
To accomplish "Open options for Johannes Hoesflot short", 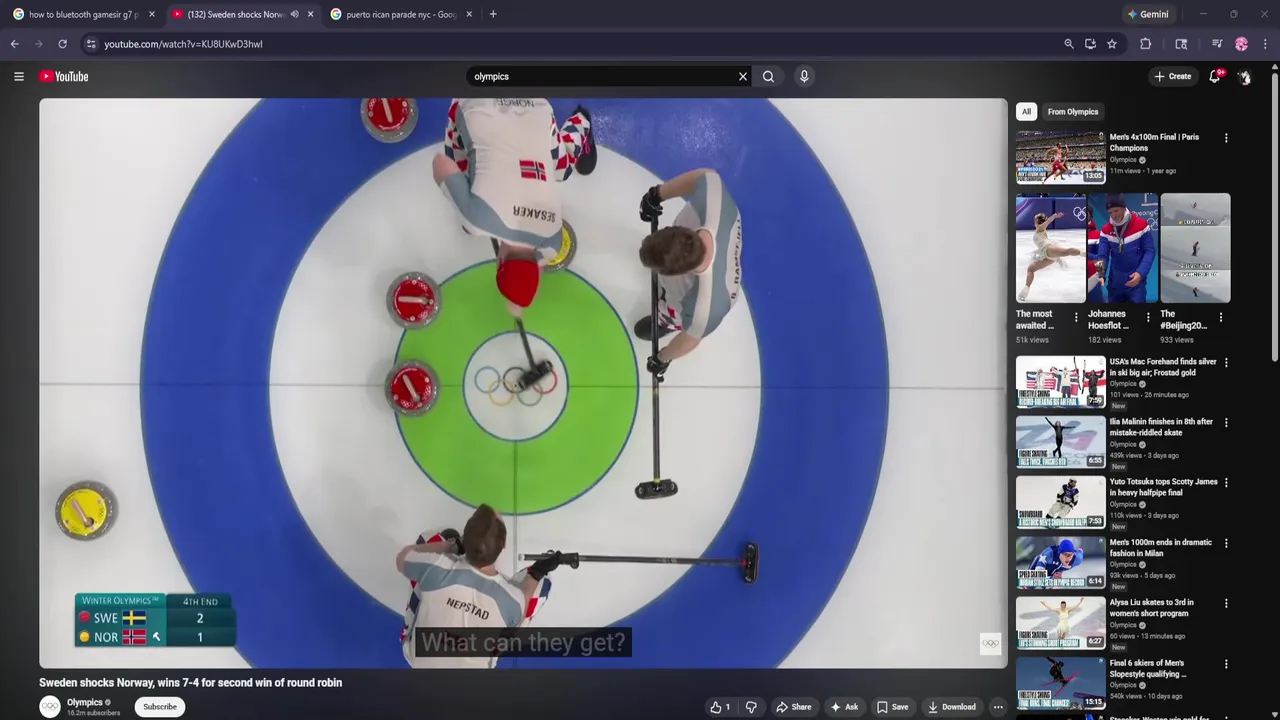I will click(1148, 317).
